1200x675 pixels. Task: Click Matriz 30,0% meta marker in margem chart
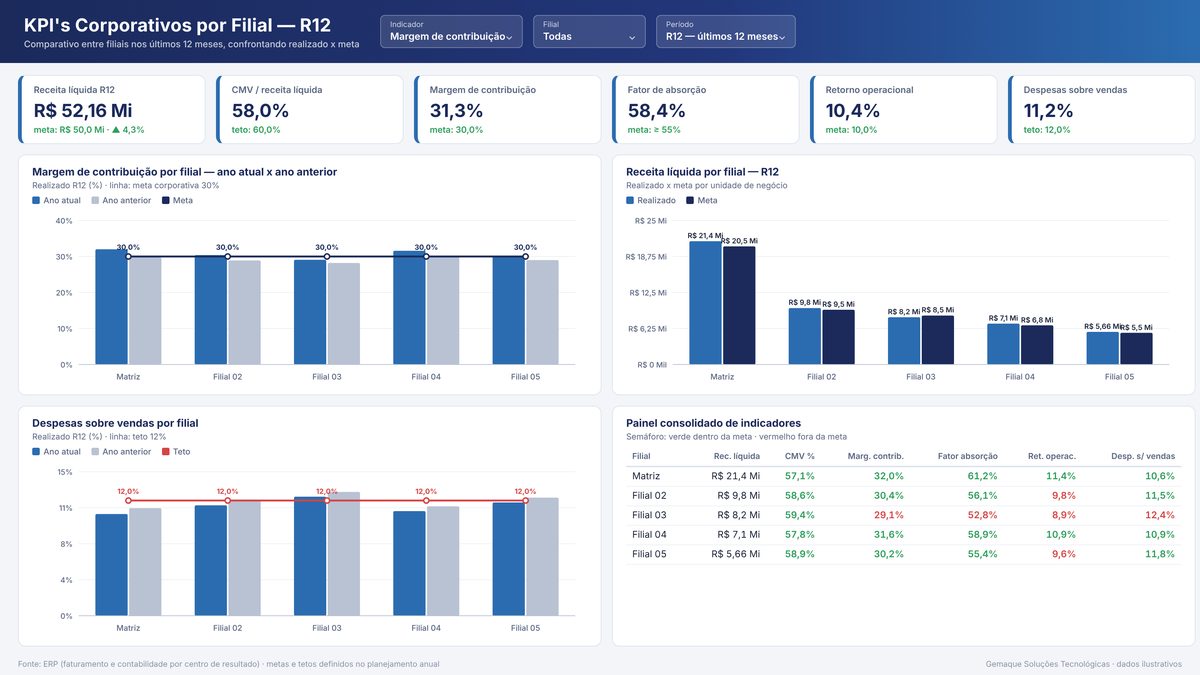tap(128, 257)
